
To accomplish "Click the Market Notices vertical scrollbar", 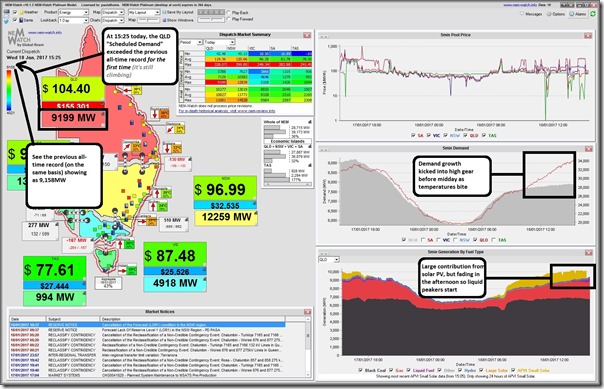I will (308, 347).
